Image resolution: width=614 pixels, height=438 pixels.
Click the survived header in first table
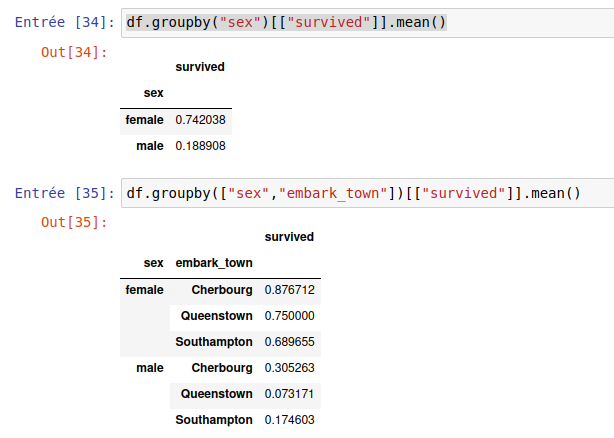200,67
